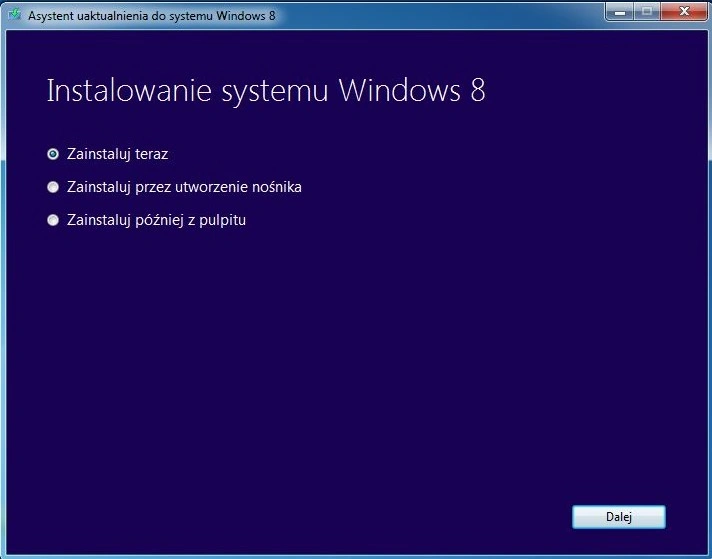
Task: Click the "Instalowanie systemu Windows 8" heading
Action: point(266,91)
